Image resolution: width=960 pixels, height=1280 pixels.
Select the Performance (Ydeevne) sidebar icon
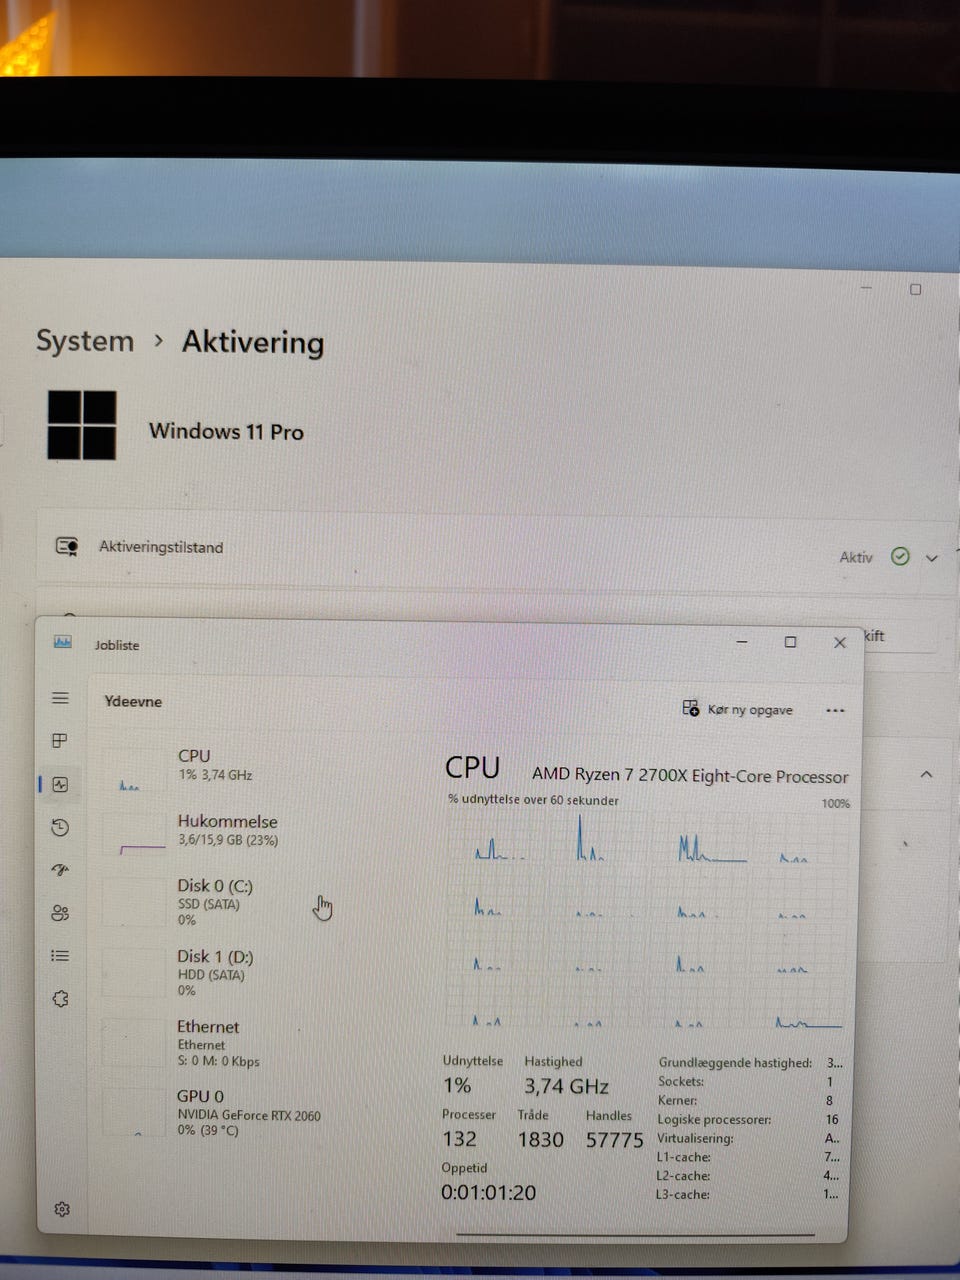60,784
